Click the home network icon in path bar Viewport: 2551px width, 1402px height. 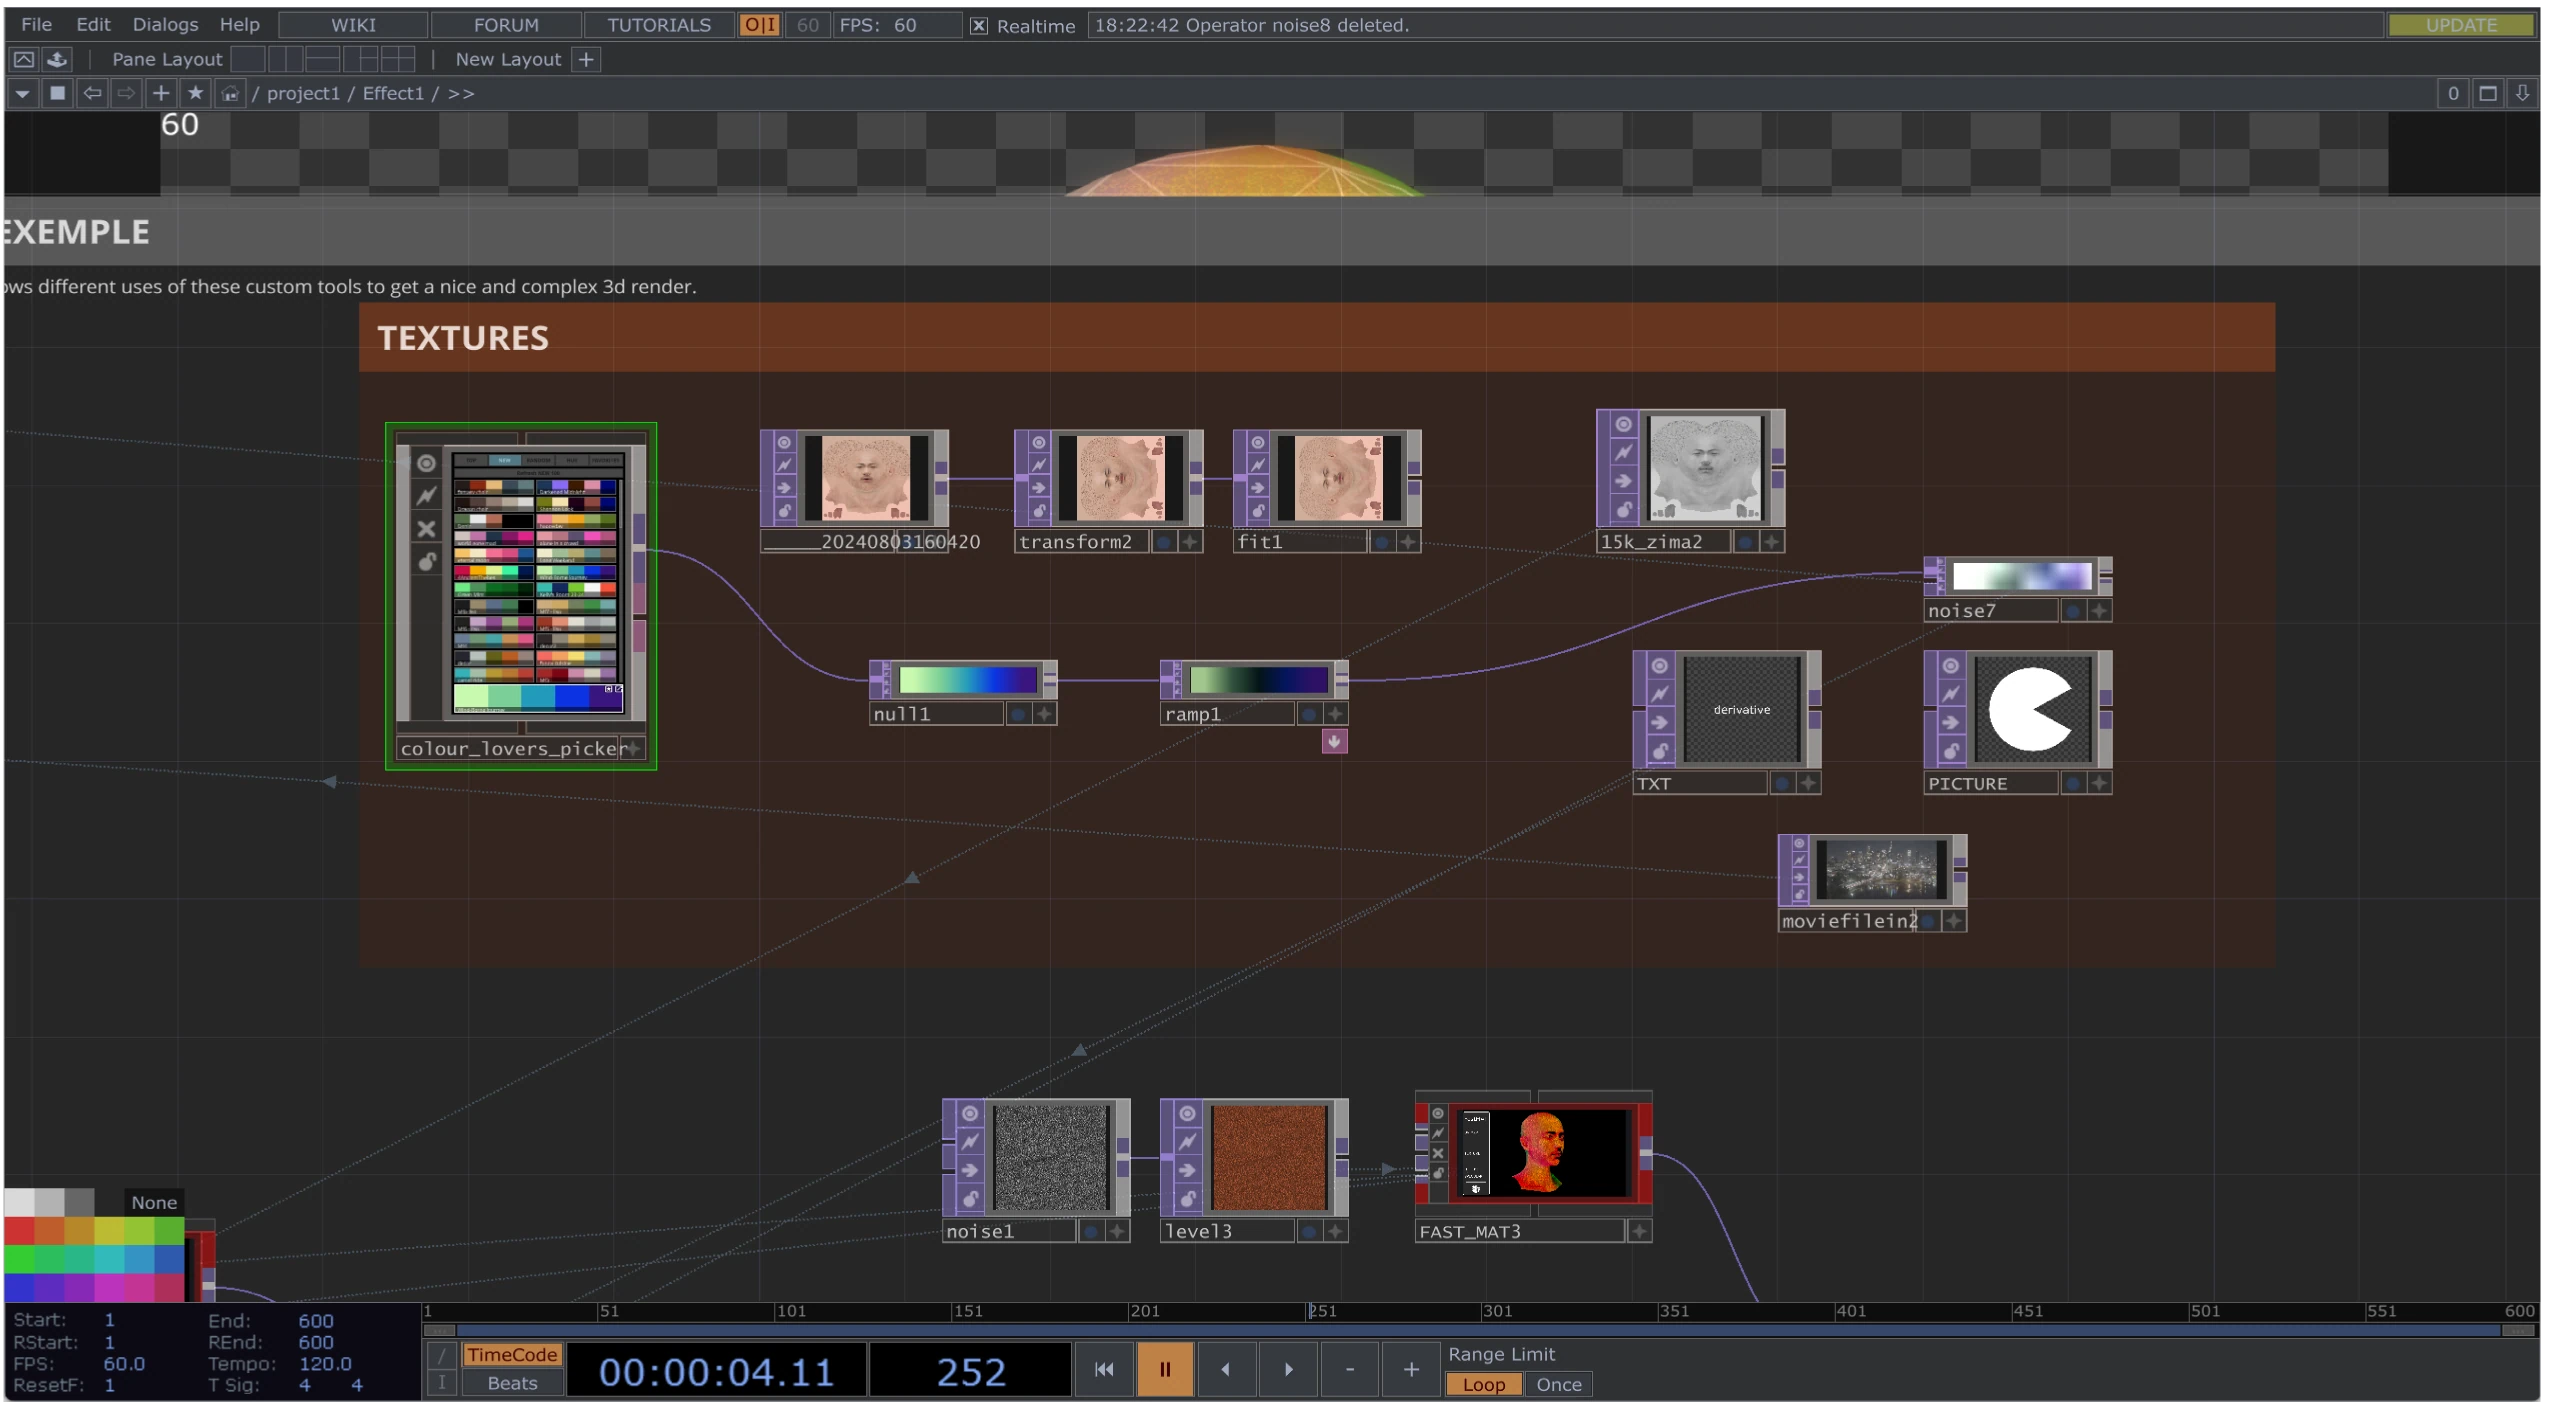[x=230, y=93]
